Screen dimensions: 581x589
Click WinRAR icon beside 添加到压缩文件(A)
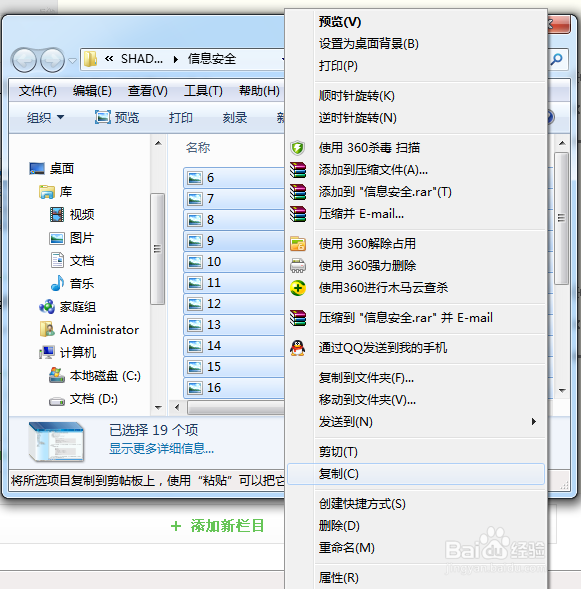(298, 170)
